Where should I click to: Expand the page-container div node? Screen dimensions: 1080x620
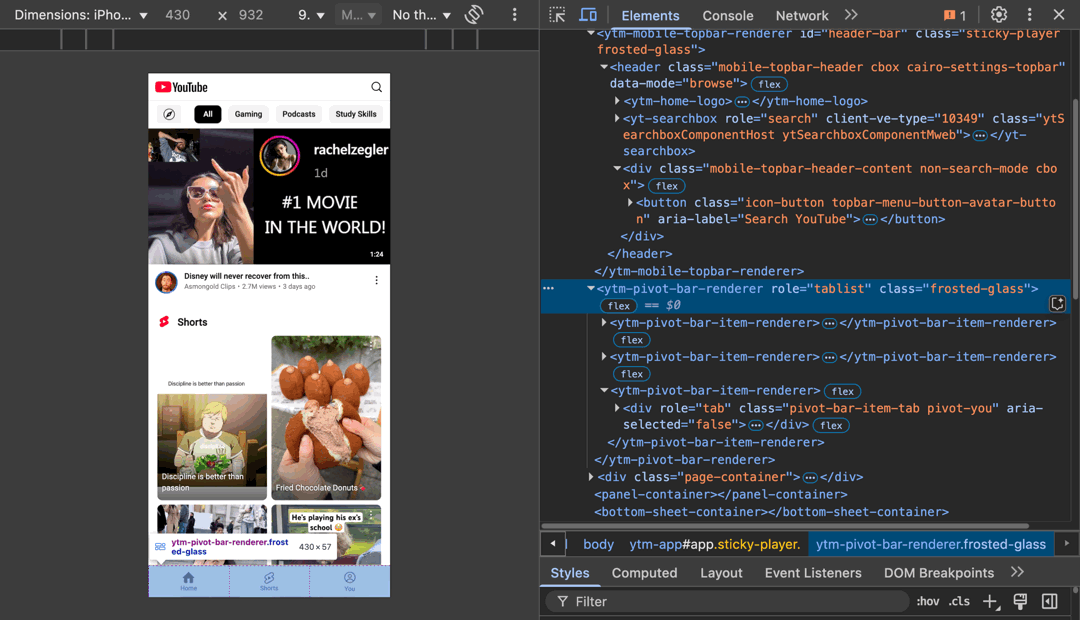click(x=591, y=477)
